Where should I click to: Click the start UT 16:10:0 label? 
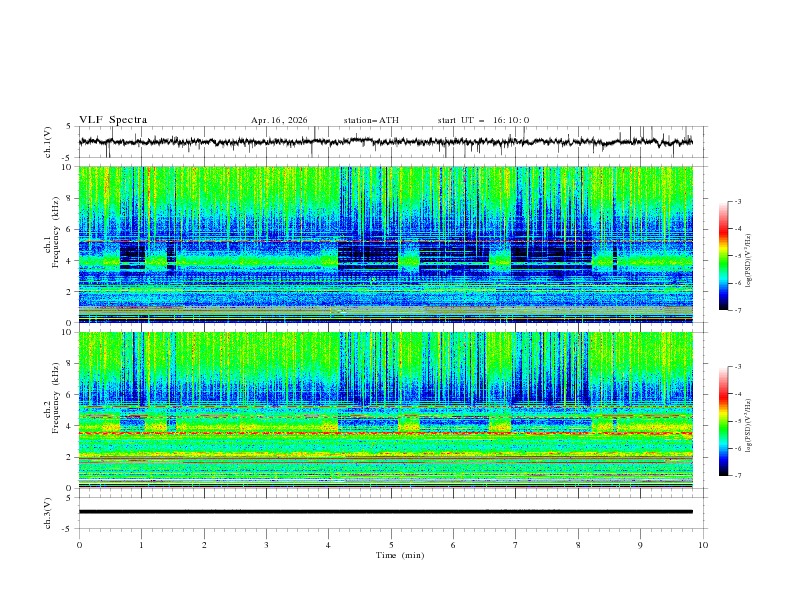point(483,120)
